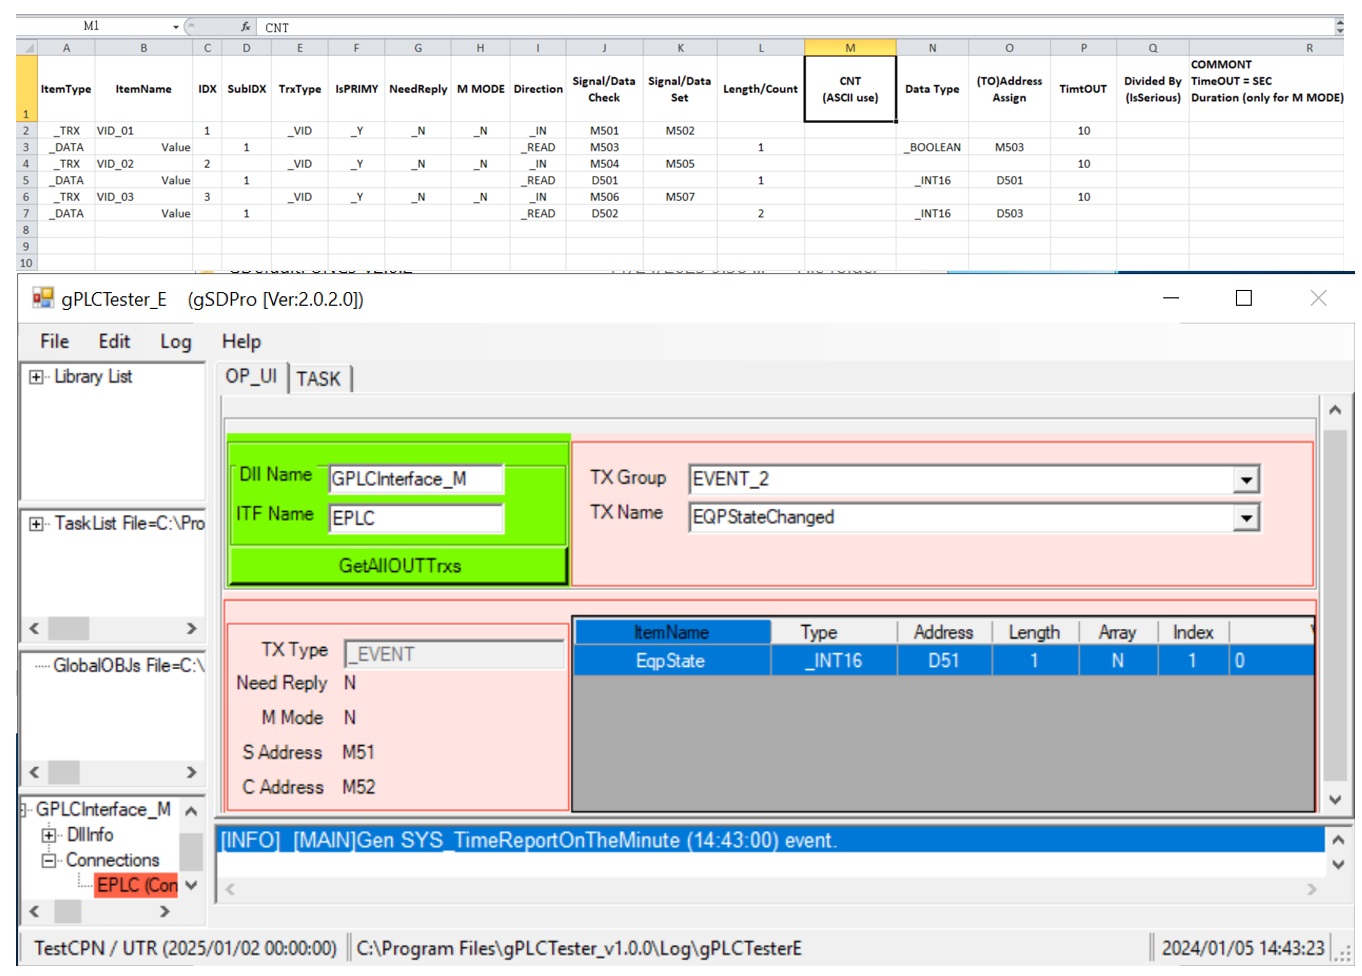The image size is (1362, 976).
Task: Click the ItemName column header
Action: click(672, 633)
